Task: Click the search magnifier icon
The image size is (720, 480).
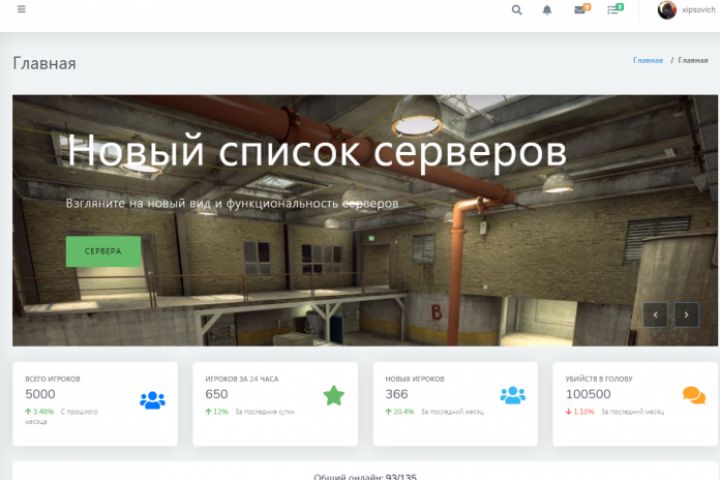Action: point(517,10)
